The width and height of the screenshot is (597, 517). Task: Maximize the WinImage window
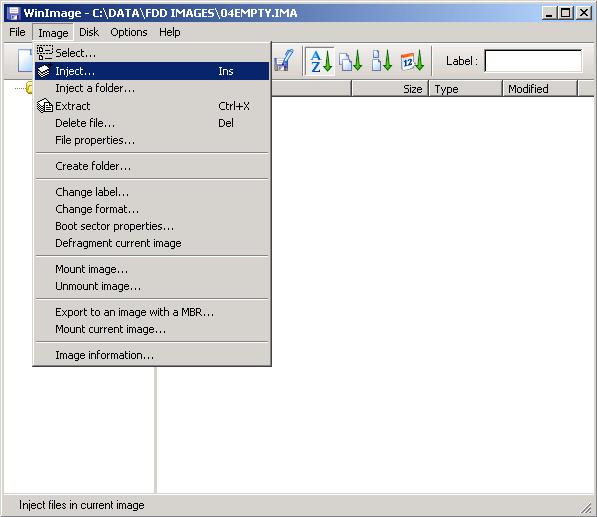[x=565, y=13]
